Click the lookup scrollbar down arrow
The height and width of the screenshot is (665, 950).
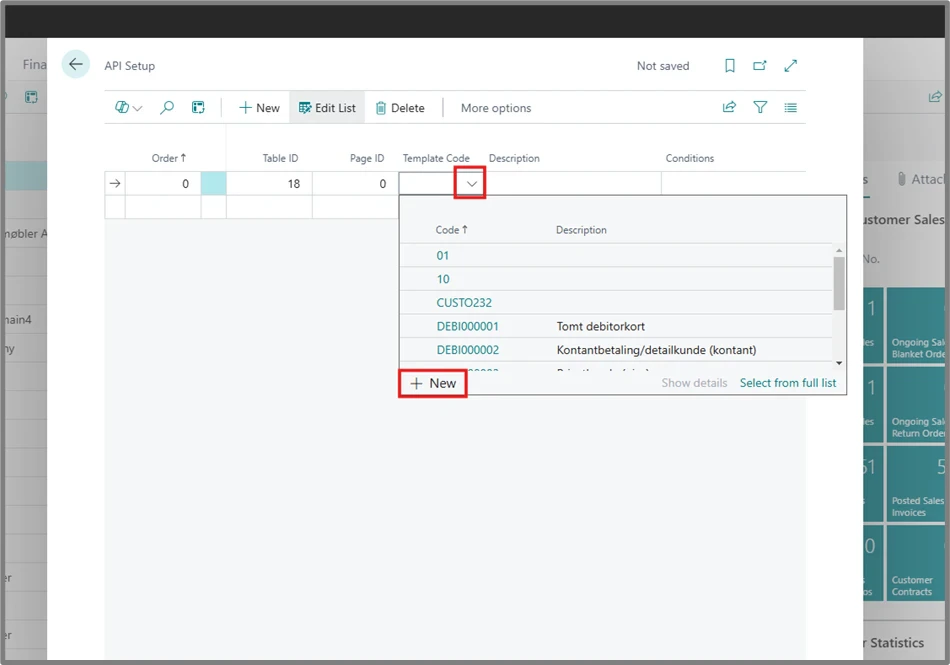pos(839,363)
